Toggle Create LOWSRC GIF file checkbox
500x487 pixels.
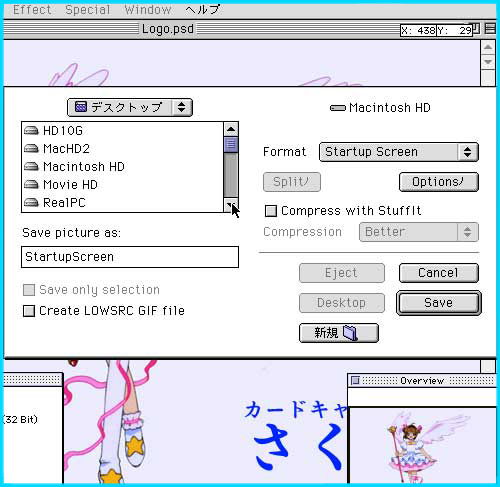[x=29, y=311]
